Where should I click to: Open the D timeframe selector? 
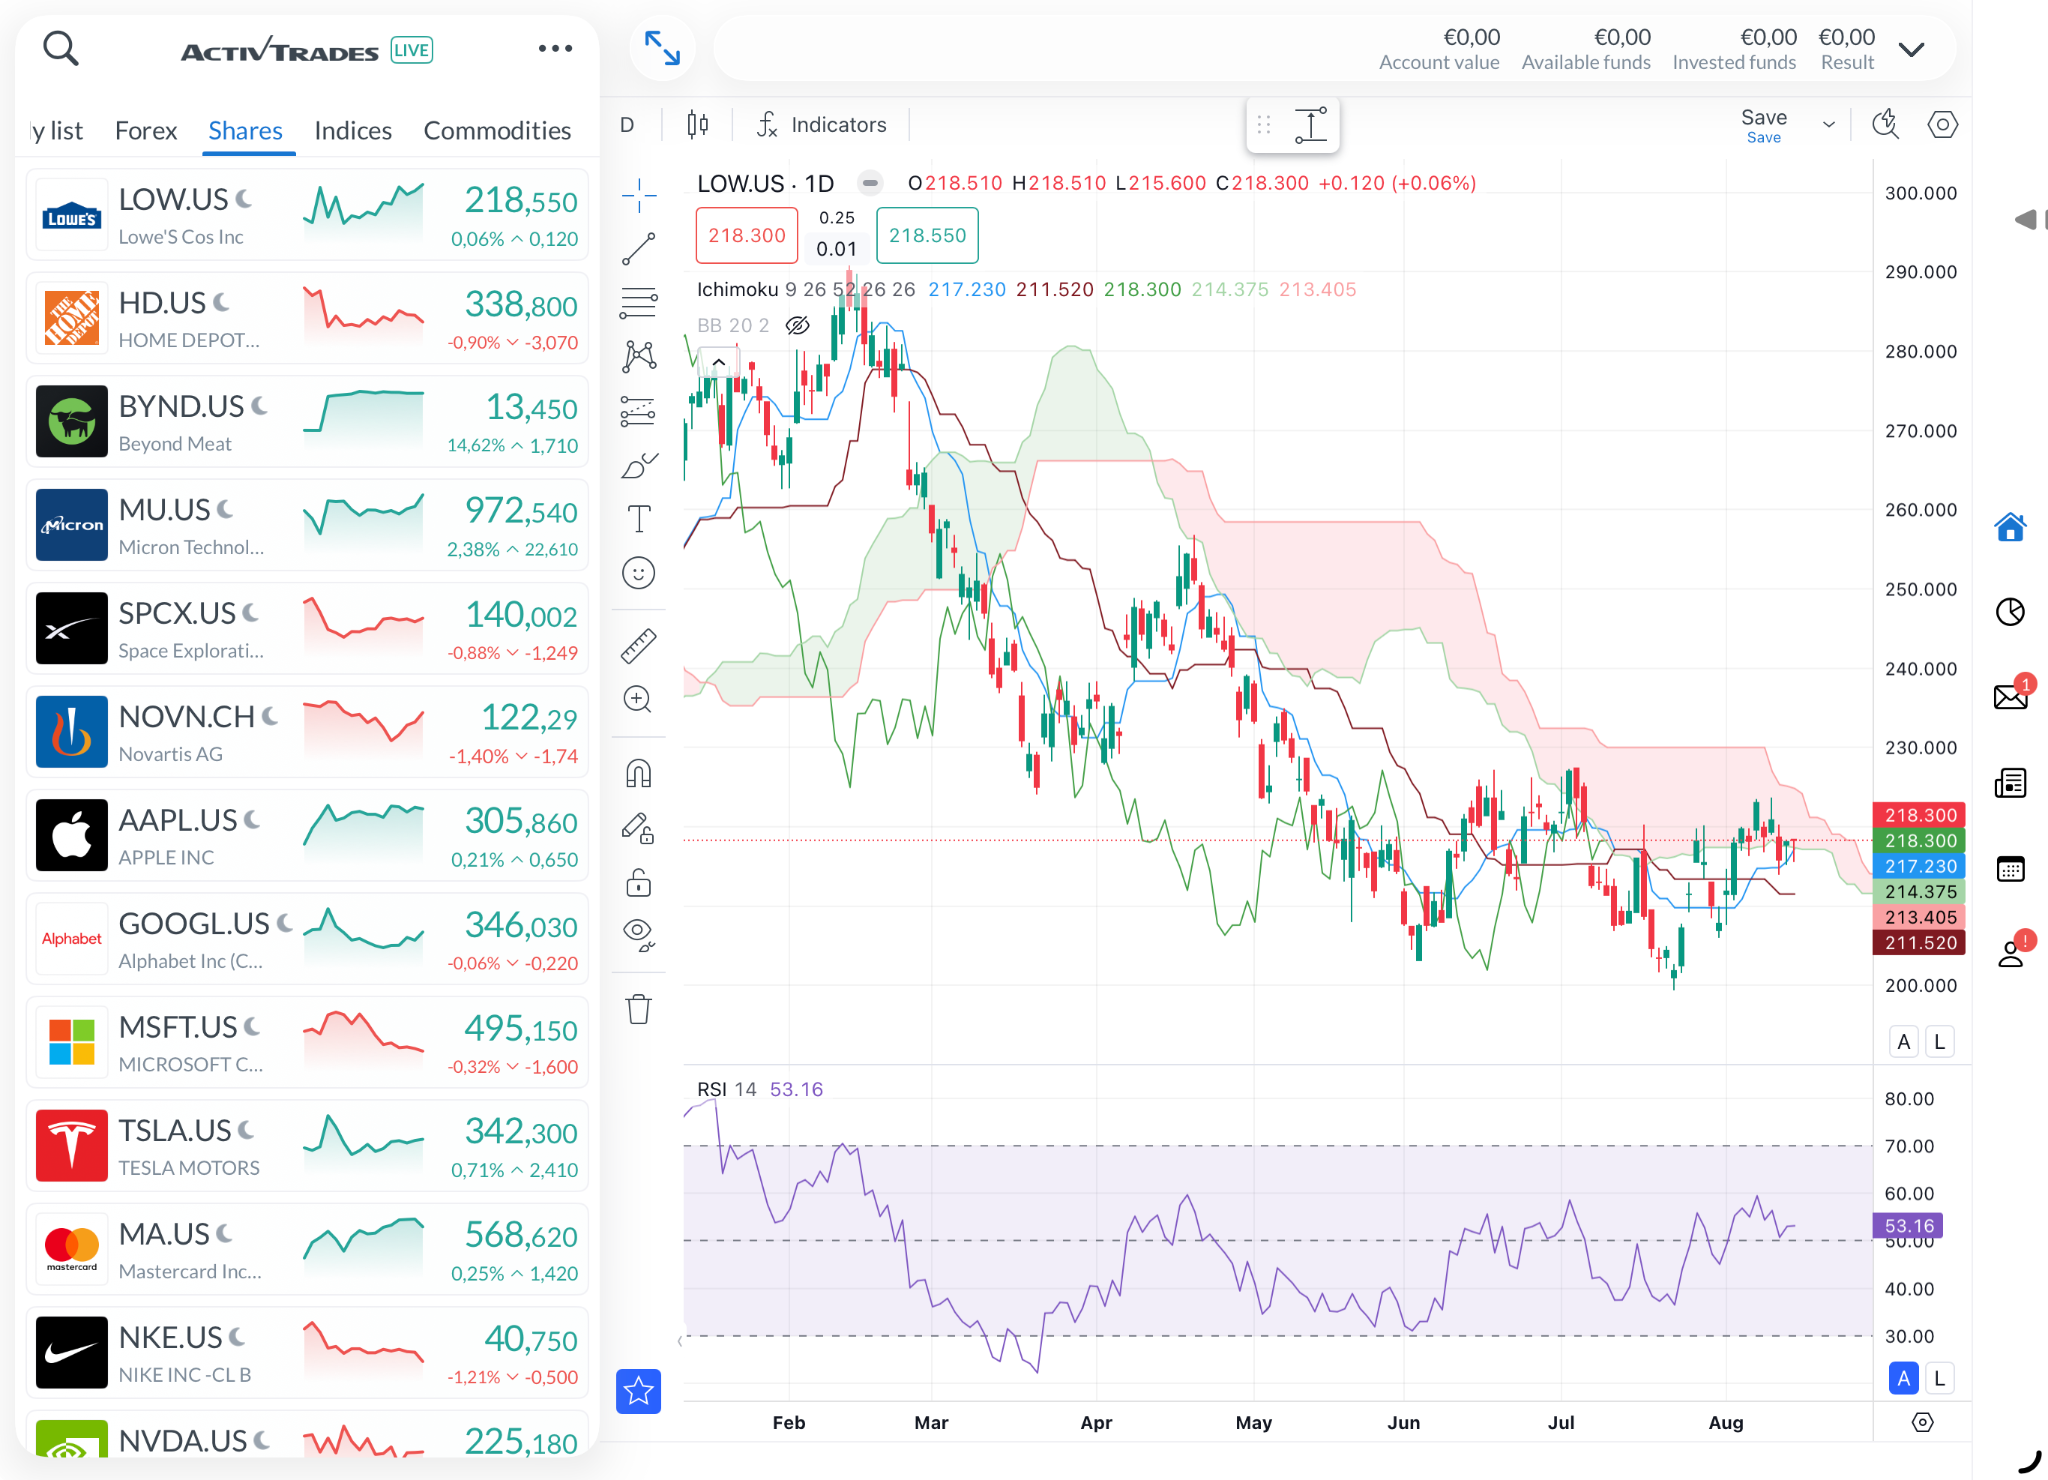tap(627, 125)
